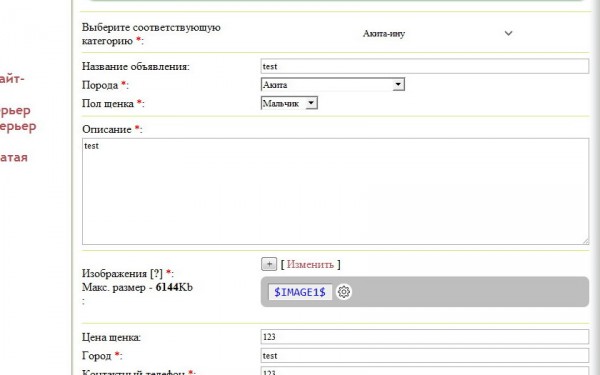
Task: Click the Изменить link
Action: [310, 264]
